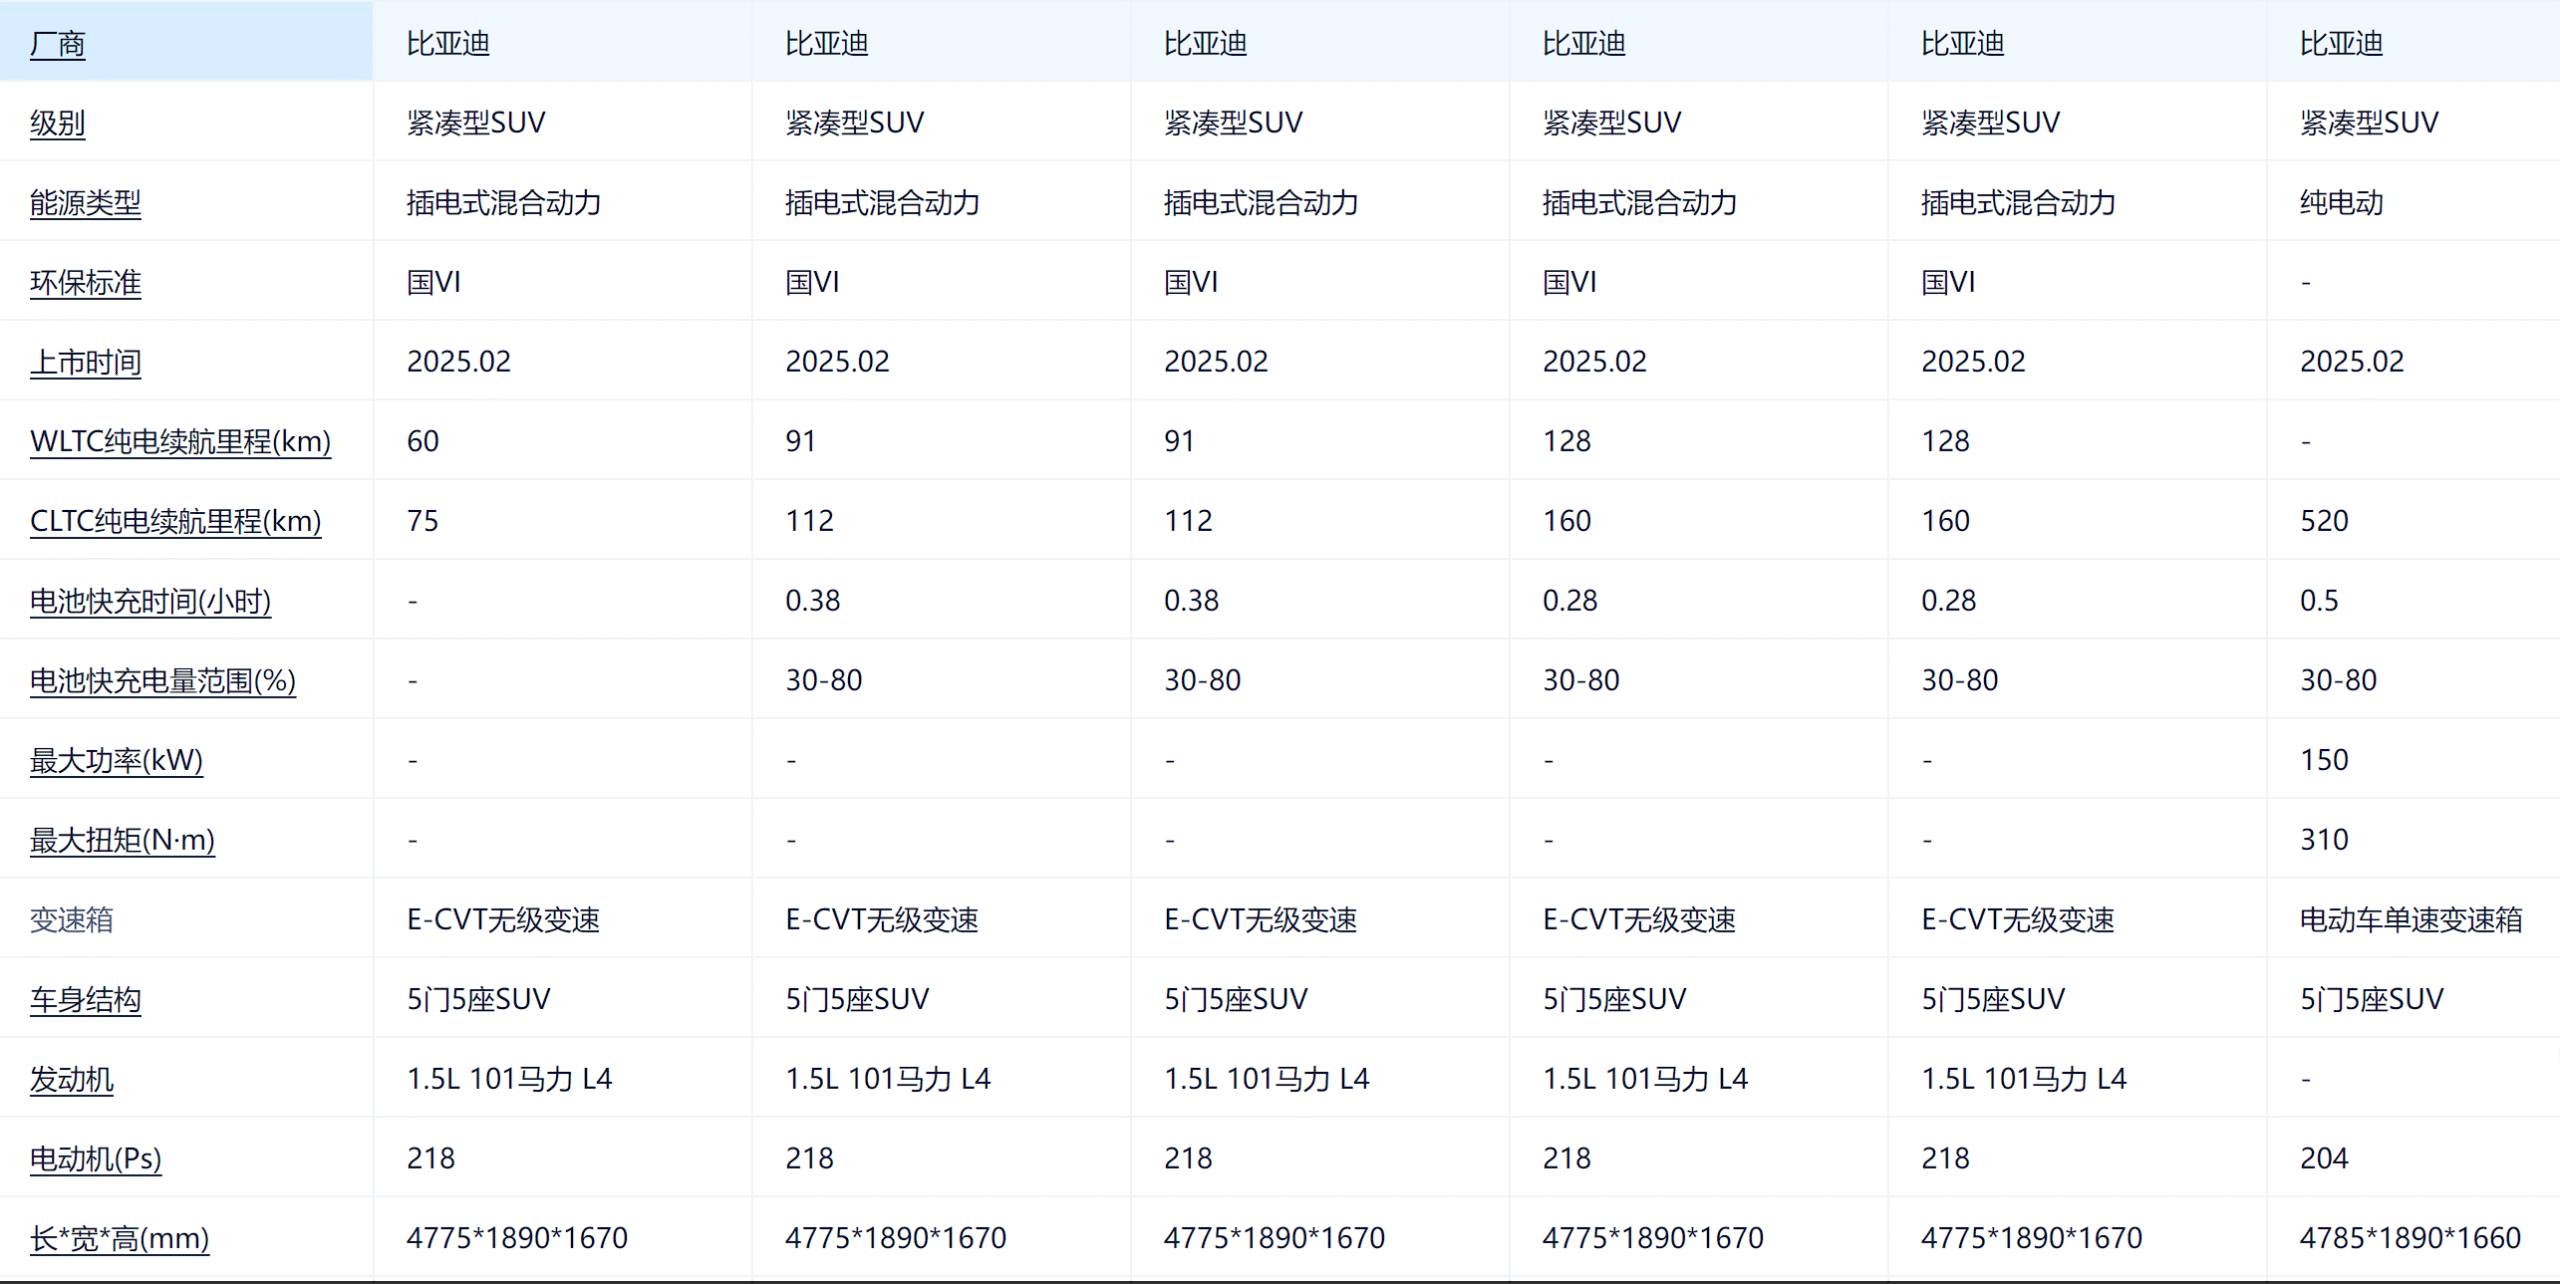Open the 车身结构 parameter link
This screenshot has width=2560, height=1284.
coord(85,1000)
